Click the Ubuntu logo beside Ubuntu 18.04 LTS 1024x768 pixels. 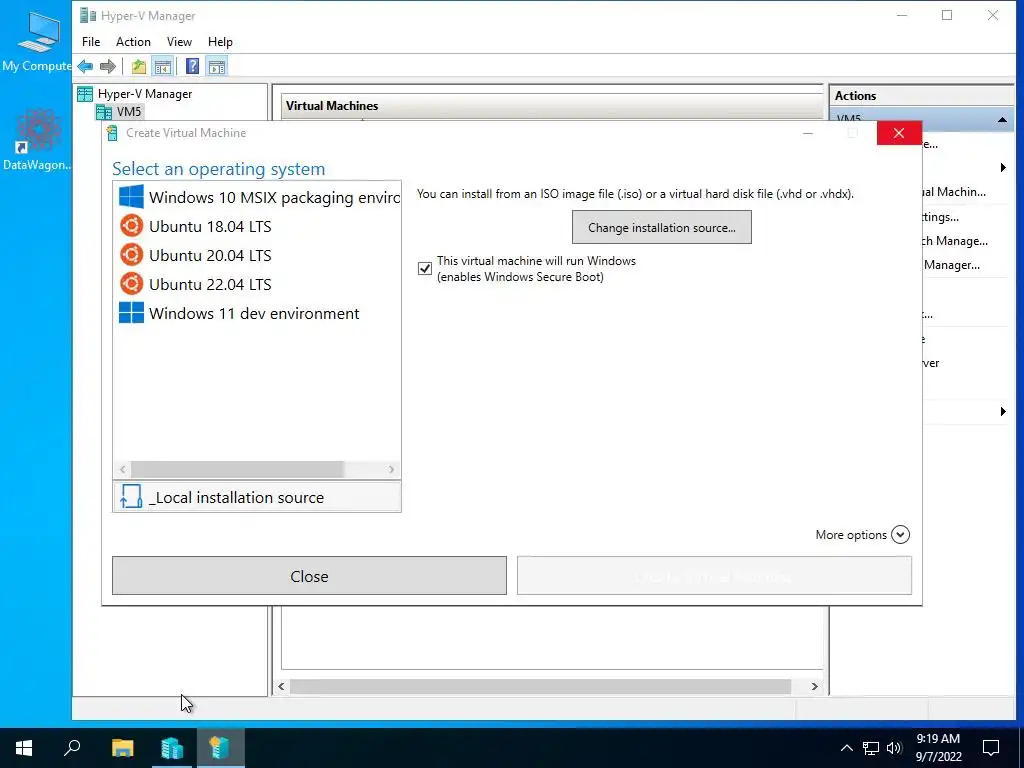(131, 226)
